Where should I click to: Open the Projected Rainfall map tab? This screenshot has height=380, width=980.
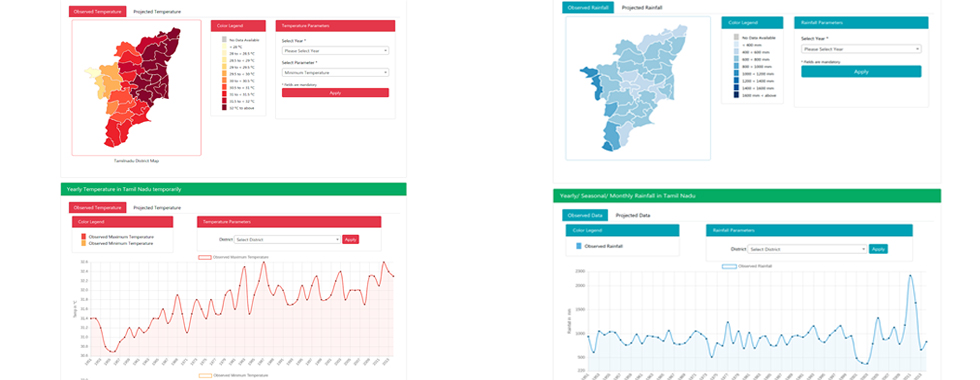pyautogui.click(x=642, y=8)
